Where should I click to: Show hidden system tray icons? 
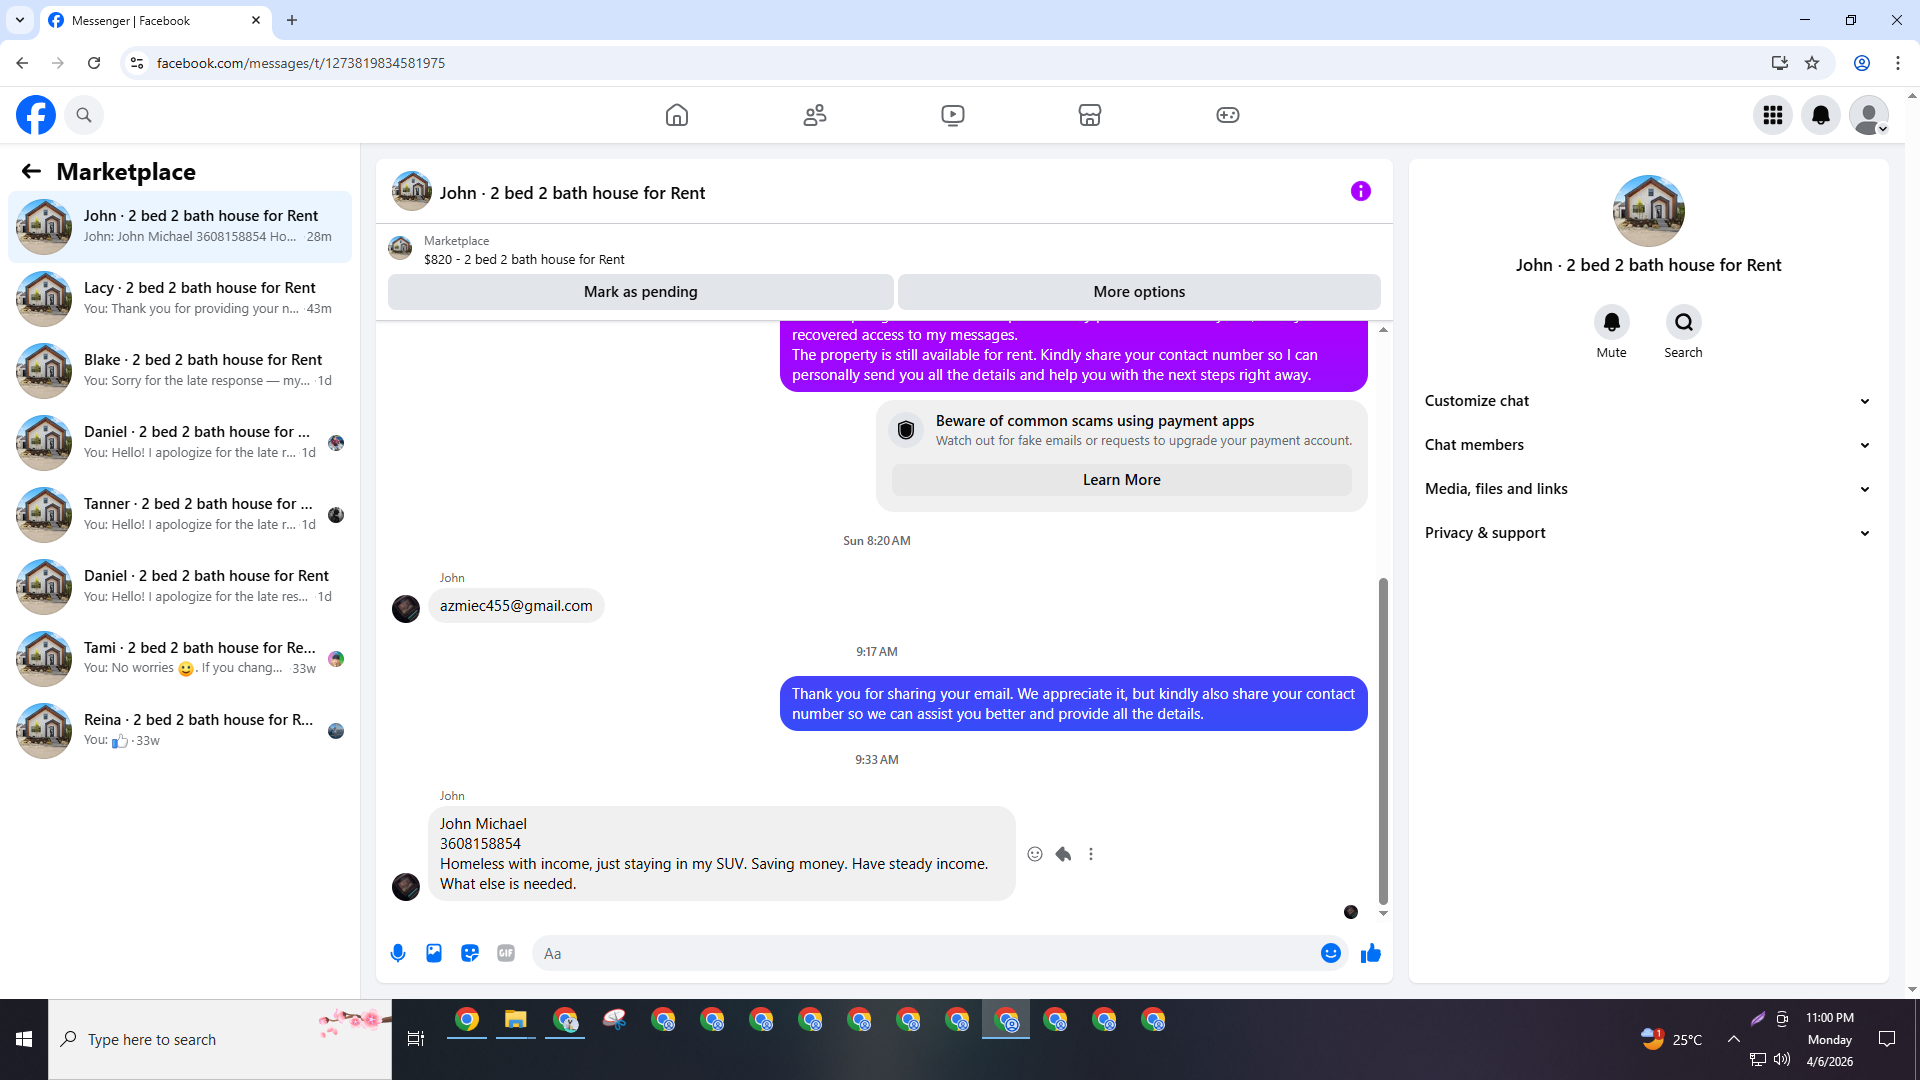(1733, 1039)
